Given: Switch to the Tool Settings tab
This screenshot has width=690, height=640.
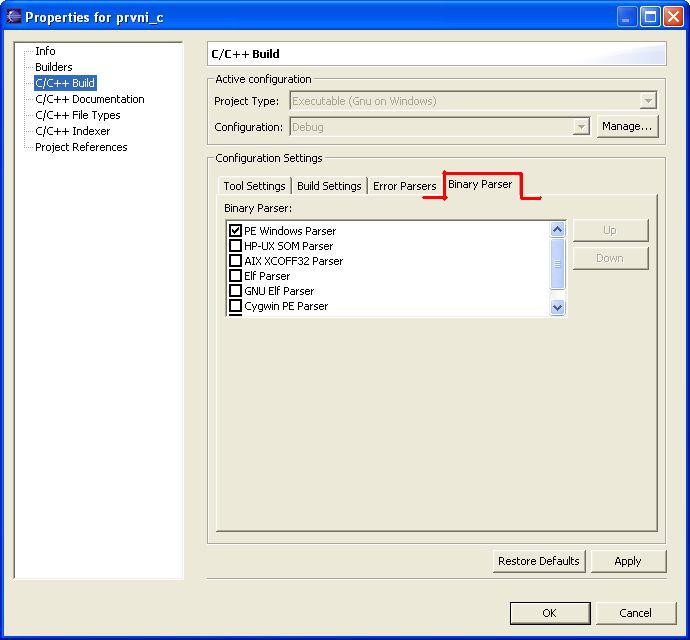Looking at the screenshot, I should [254, 186].
